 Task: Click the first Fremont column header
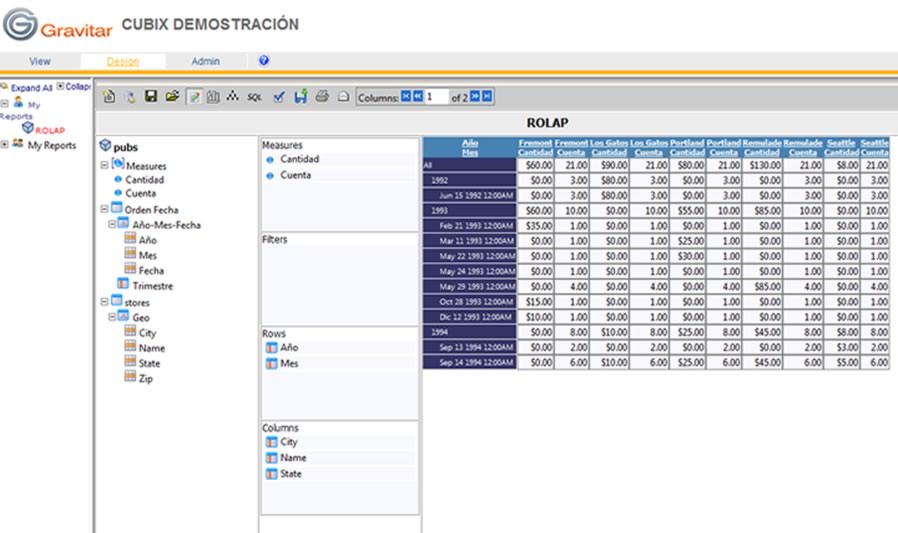tap(535, 143)
